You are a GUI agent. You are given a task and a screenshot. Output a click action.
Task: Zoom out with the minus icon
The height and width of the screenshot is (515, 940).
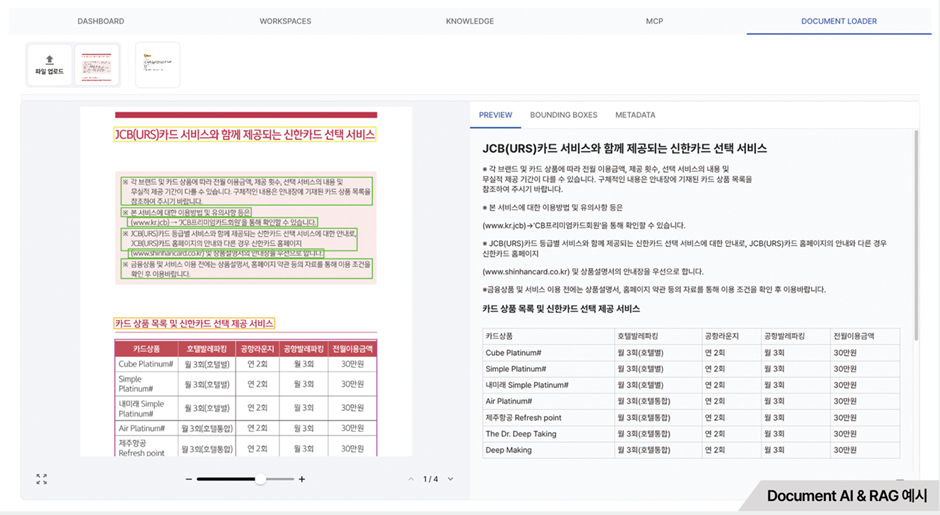tap(188, 479)
